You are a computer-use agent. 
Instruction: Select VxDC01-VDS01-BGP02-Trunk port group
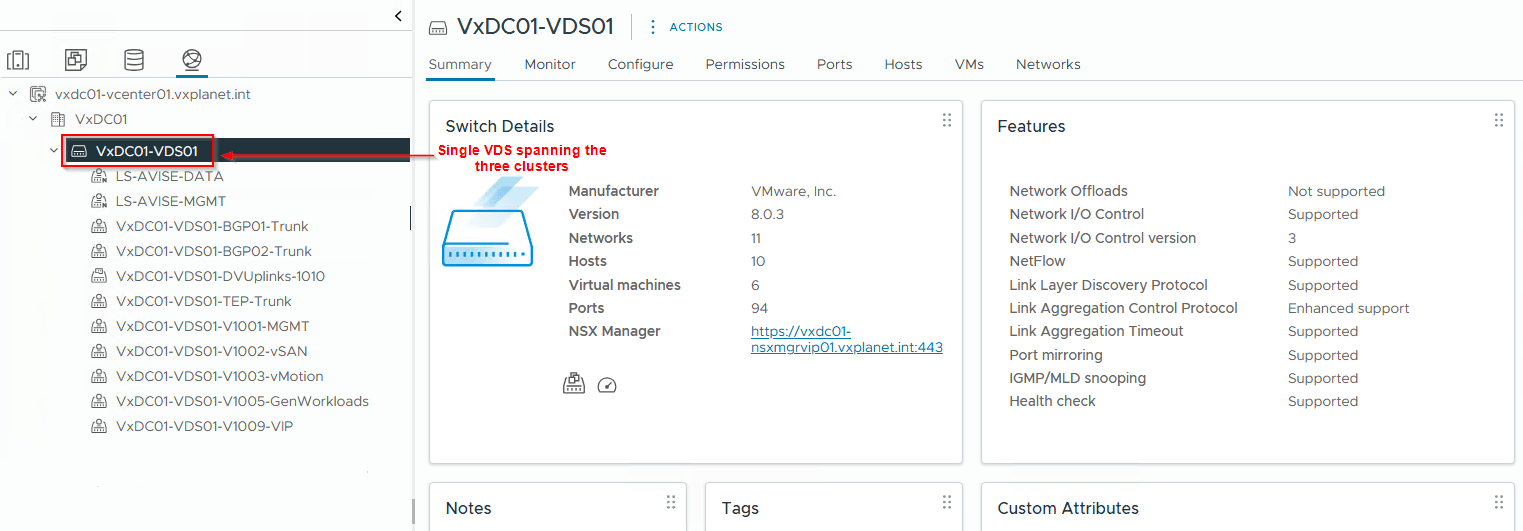click(x=214, y=251)
